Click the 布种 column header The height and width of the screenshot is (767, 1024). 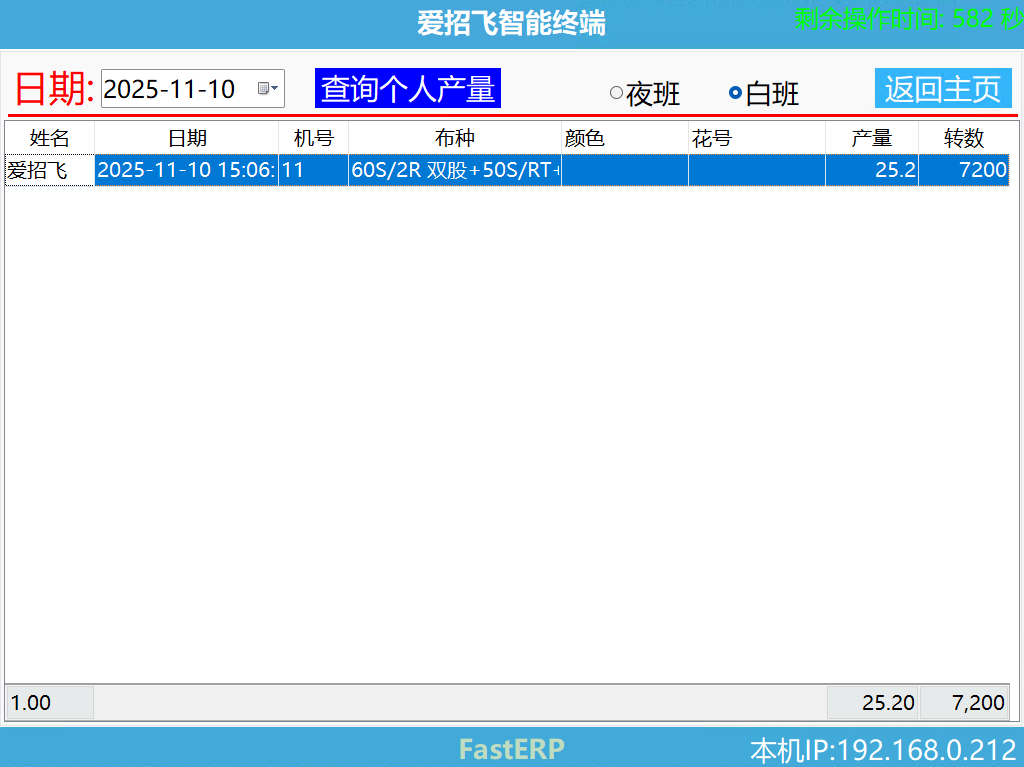[453, 138]
